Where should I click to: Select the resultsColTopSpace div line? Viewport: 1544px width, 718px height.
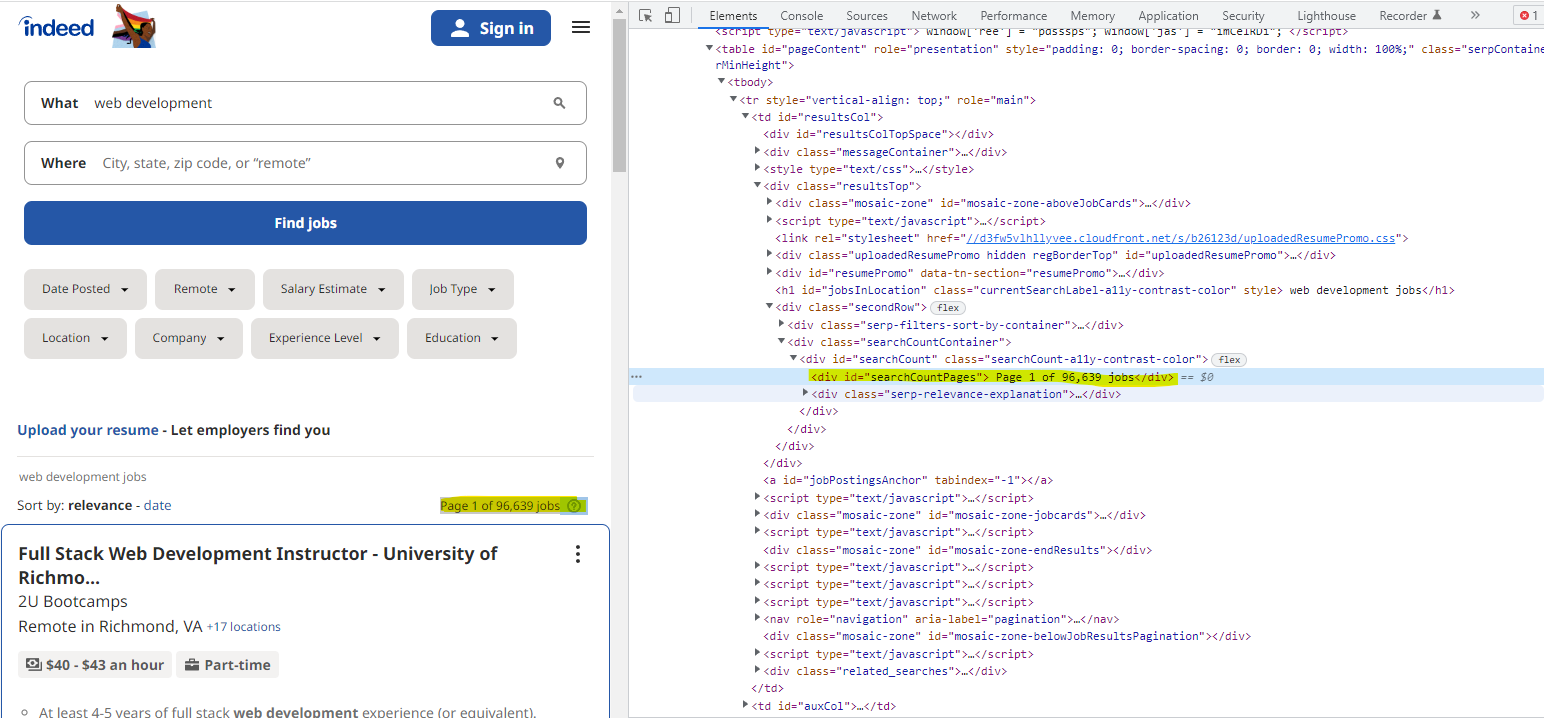[x=879, y=134]
